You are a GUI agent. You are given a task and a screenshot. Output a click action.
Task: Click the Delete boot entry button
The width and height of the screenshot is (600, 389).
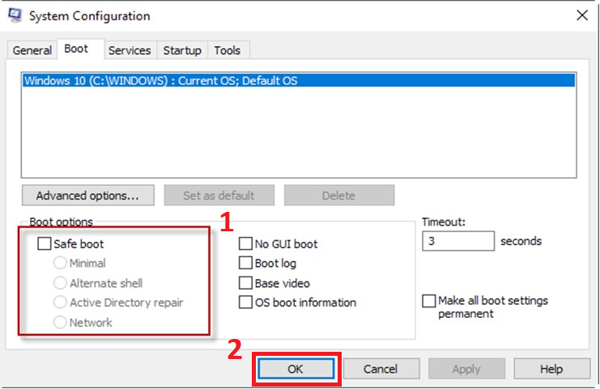point(339,195)
